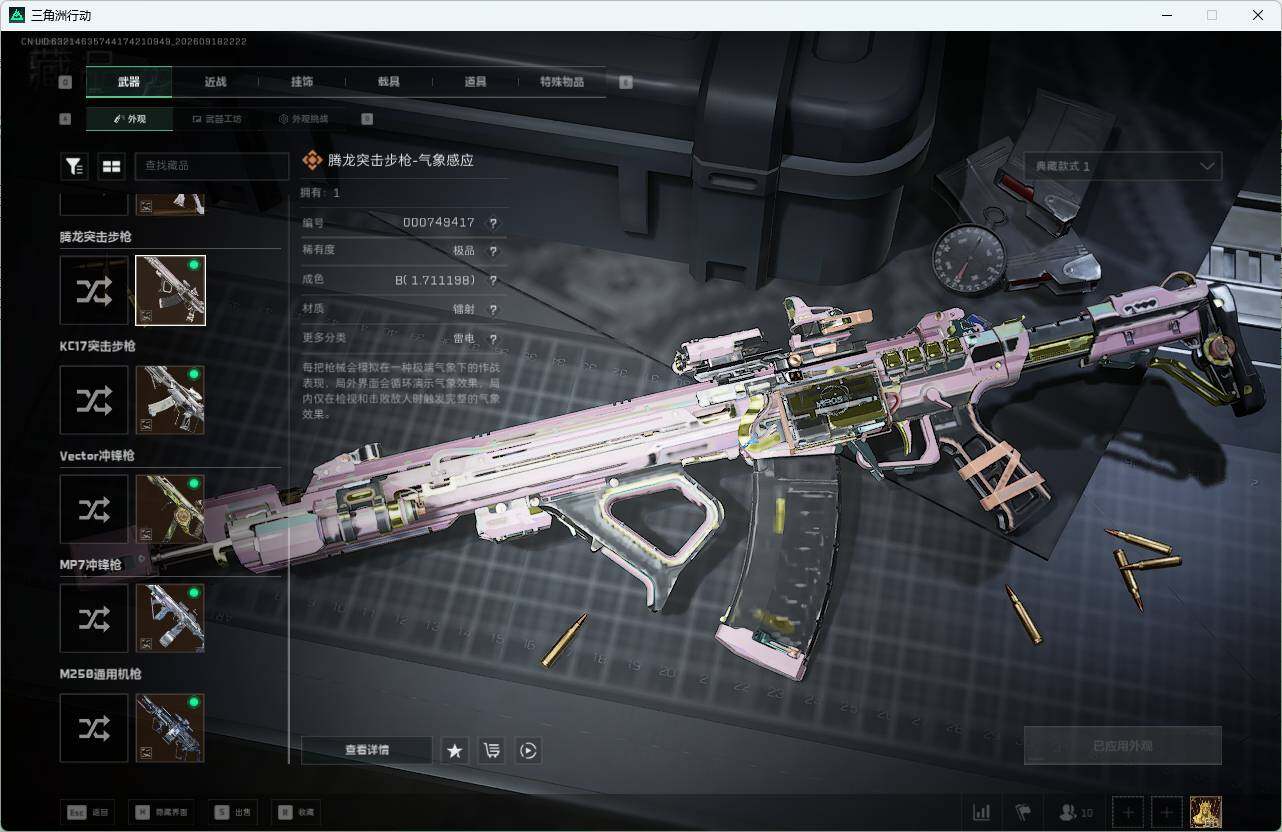Switch to the 道具 tab
The width and height of the screenshot is (1282, 832).
pyautogui.click(x=475, y=82)
